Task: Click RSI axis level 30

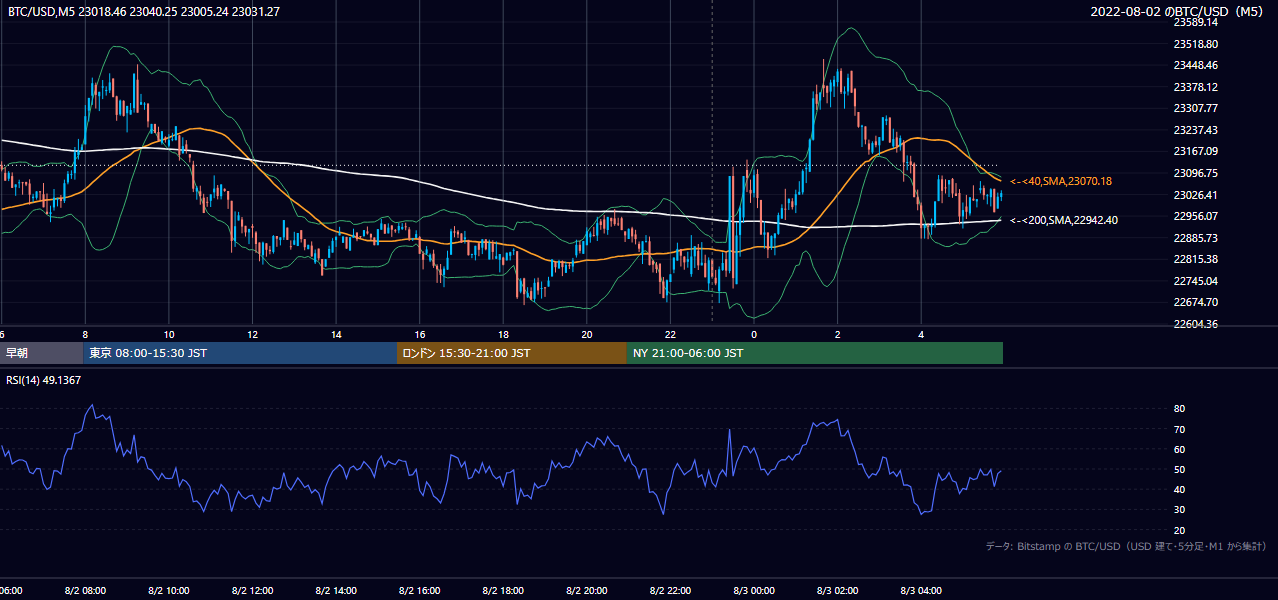Action: click(x=1179, y=509)
